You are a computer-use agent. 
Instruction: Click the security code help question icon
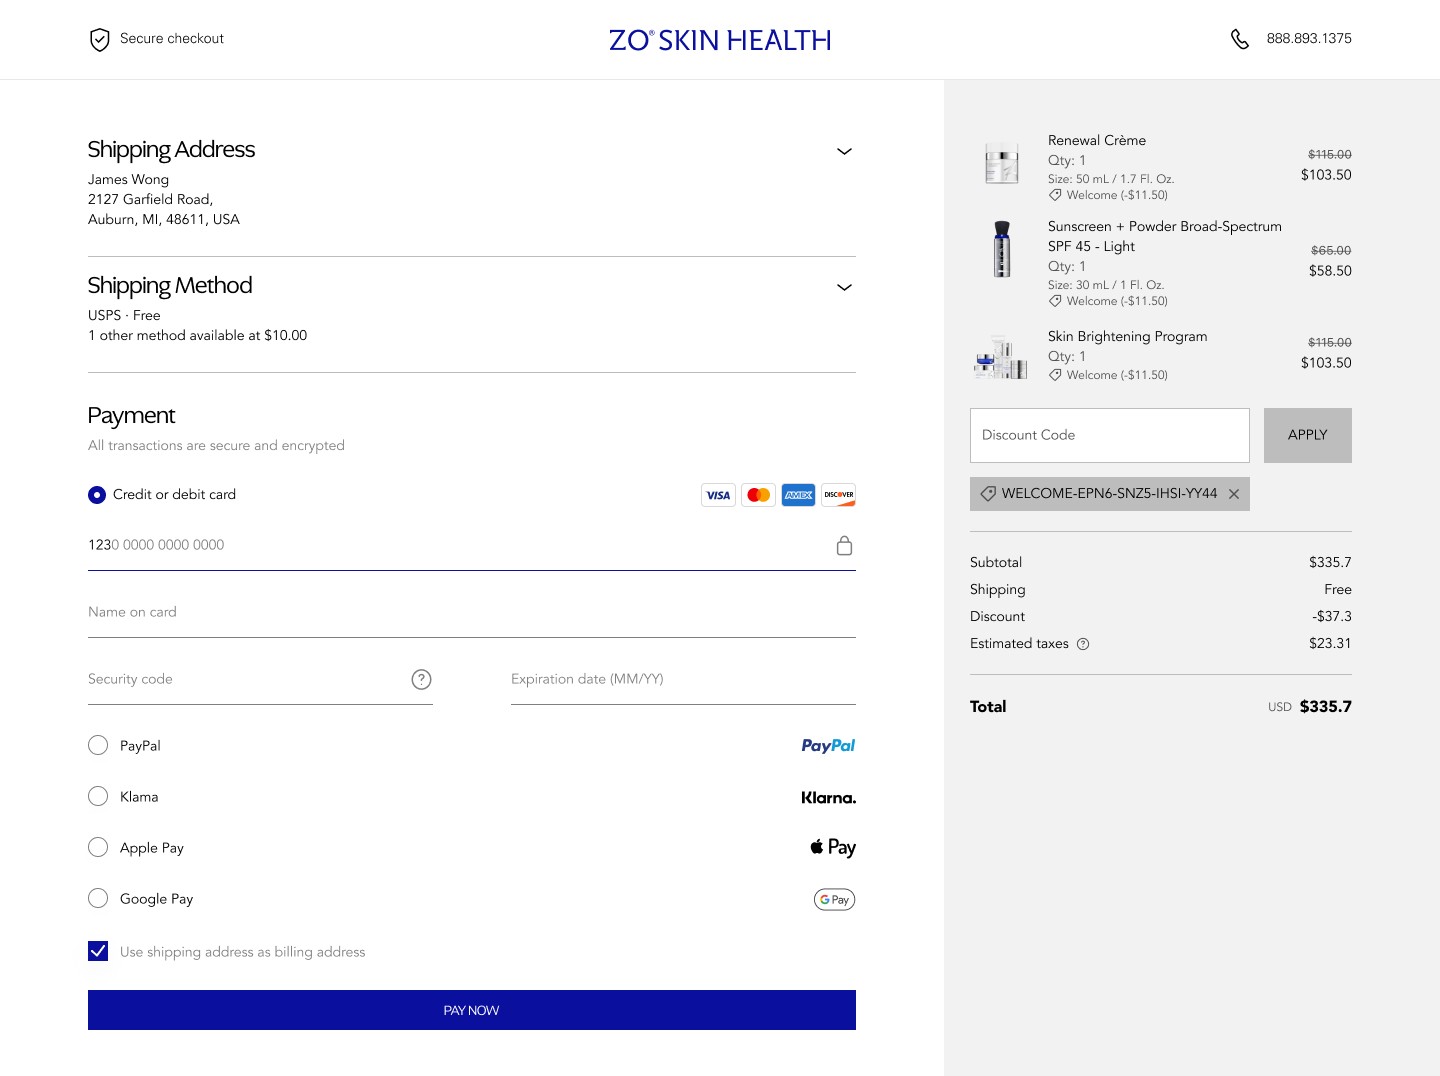pyautogui.click(x=421, y=679)
